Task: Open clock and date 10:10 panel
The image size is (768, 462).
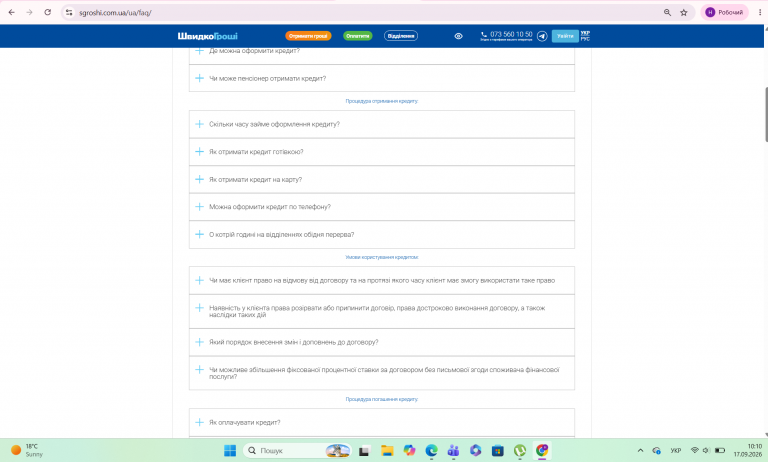Action: [x=747, y=450]
